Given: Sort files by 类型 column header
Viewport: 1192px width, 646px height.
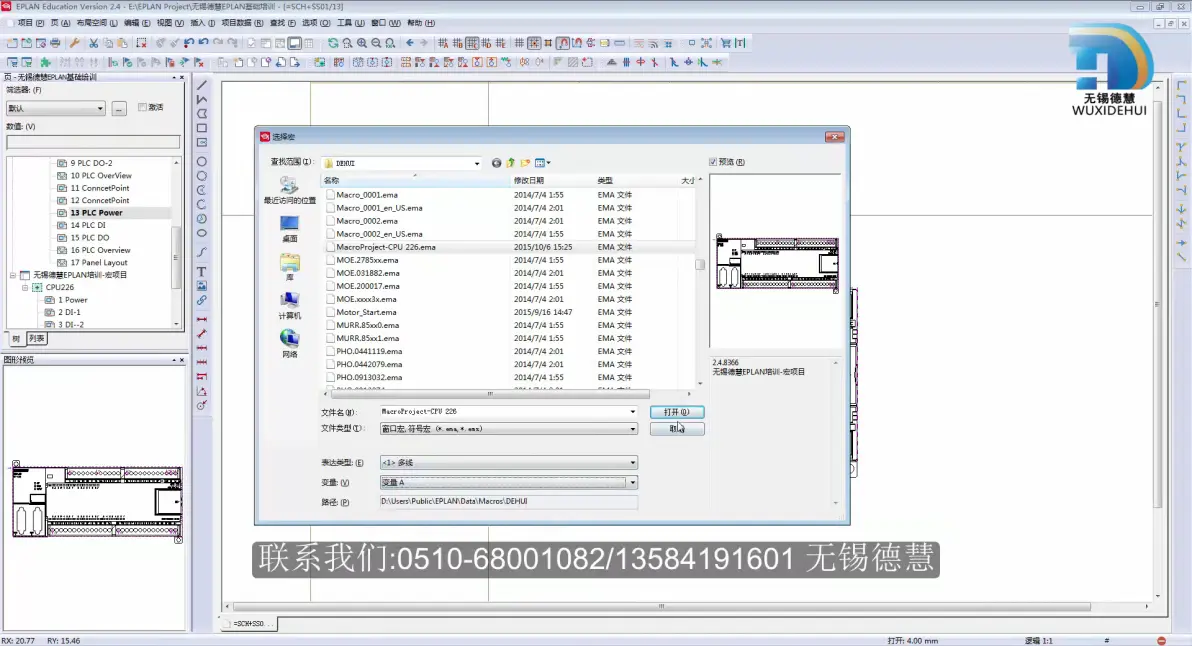Looking at the screenshot, I should [x=636, y=181].
